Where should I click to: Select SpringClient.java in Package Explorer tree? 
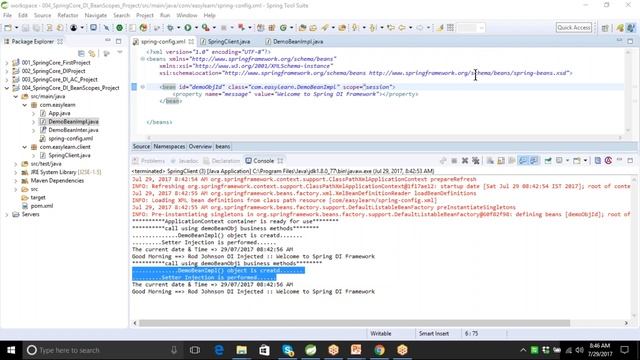69,155
